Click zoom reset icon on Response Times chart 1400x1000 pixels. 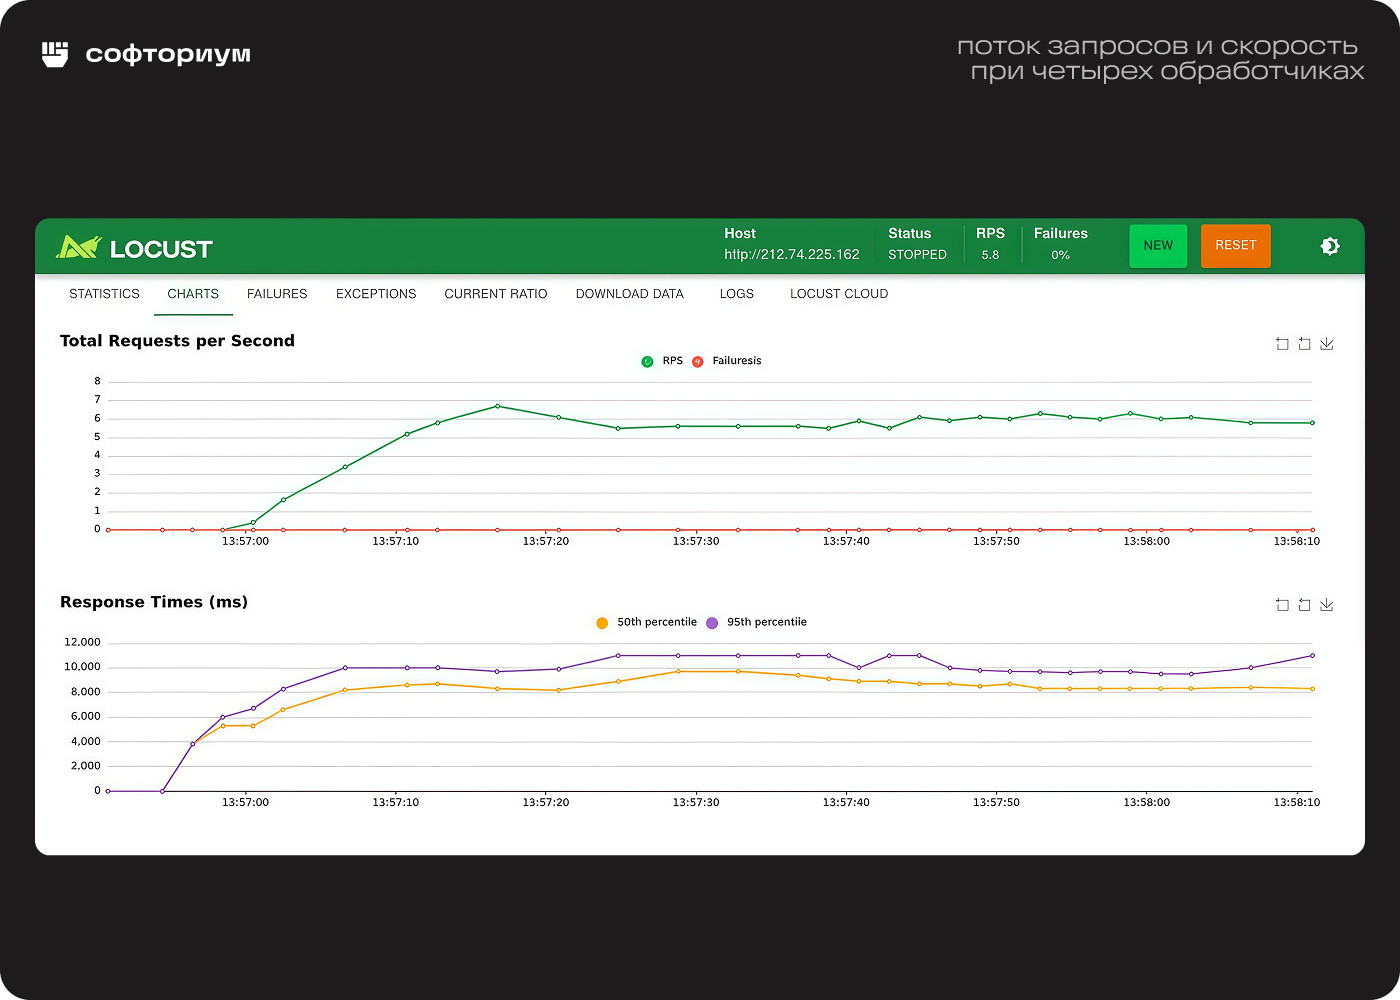1304,605
